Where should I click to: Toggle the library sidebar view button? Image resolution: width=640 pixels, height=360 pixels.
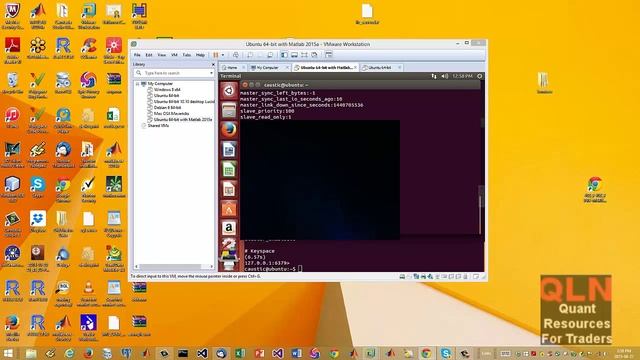click(x=284, y=55)
